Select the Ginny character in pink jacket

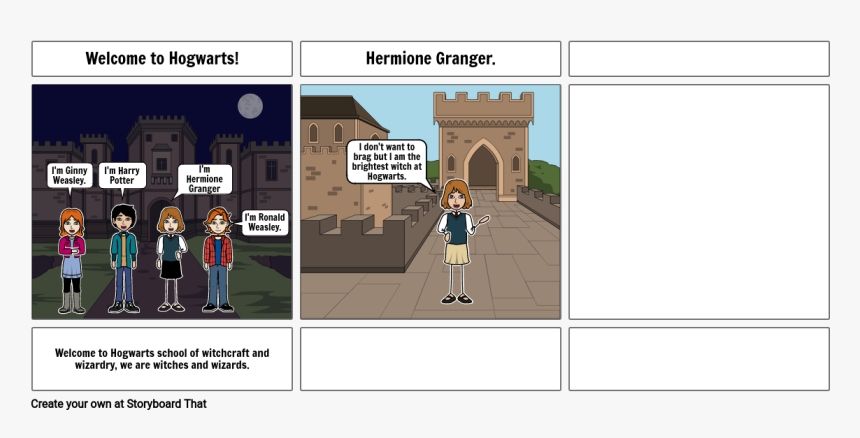pyautogui.click(x=72, y=260)
